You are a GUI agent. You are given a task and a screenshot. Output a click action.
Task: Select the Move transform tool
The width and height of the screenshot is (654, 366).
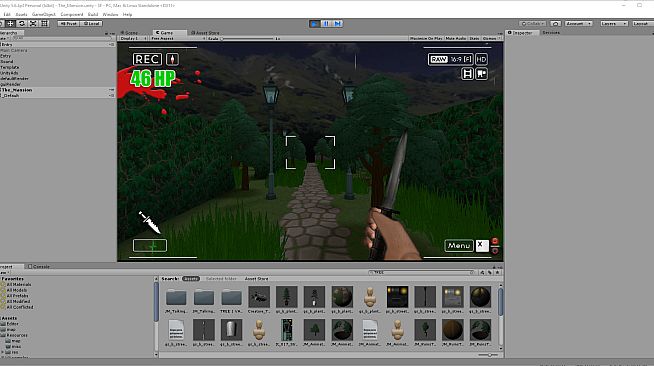[x=10, y=24]
